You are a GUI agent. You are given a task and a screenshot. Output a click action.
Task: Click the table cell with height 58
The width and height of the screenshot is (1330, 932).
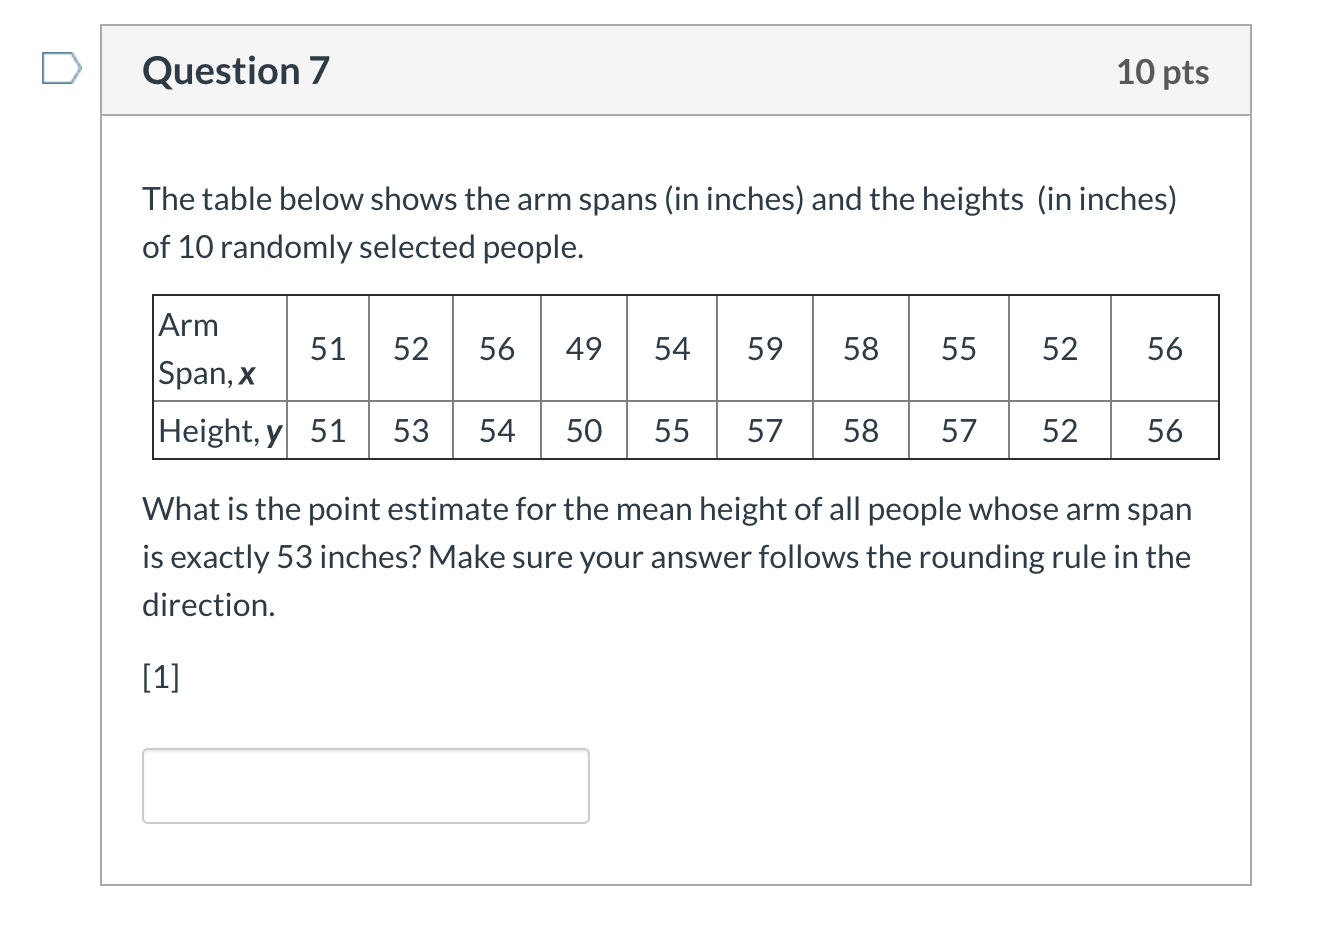tap(861, 430)
